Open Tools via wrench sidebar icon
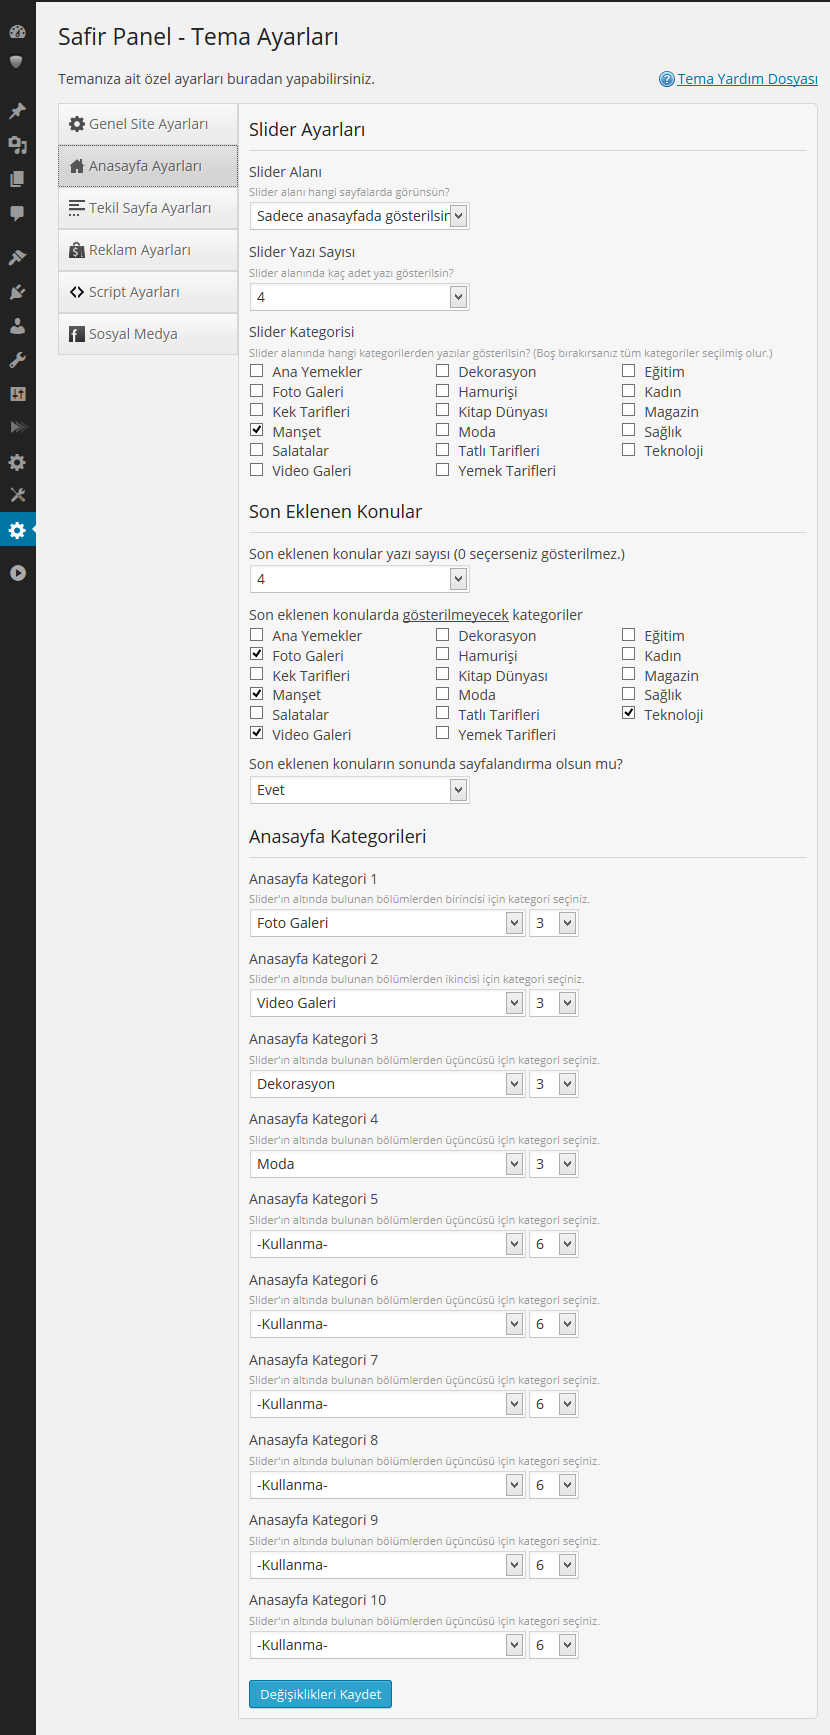The image size is (830, 1735). tap(17, 360)
